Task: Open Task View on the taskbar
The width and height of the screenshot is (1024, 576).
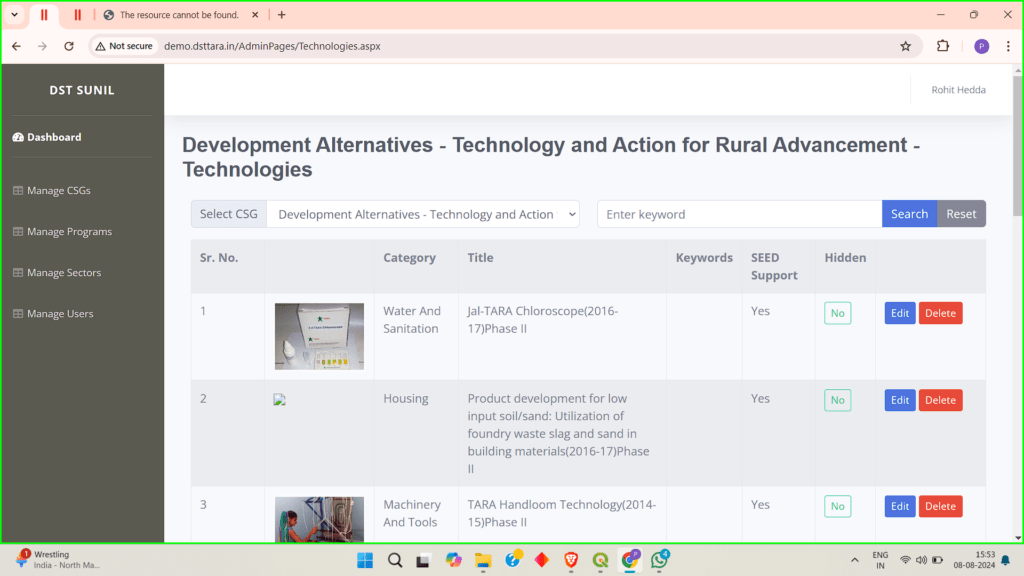Action: pyautogui.click(x=423, y=560)
